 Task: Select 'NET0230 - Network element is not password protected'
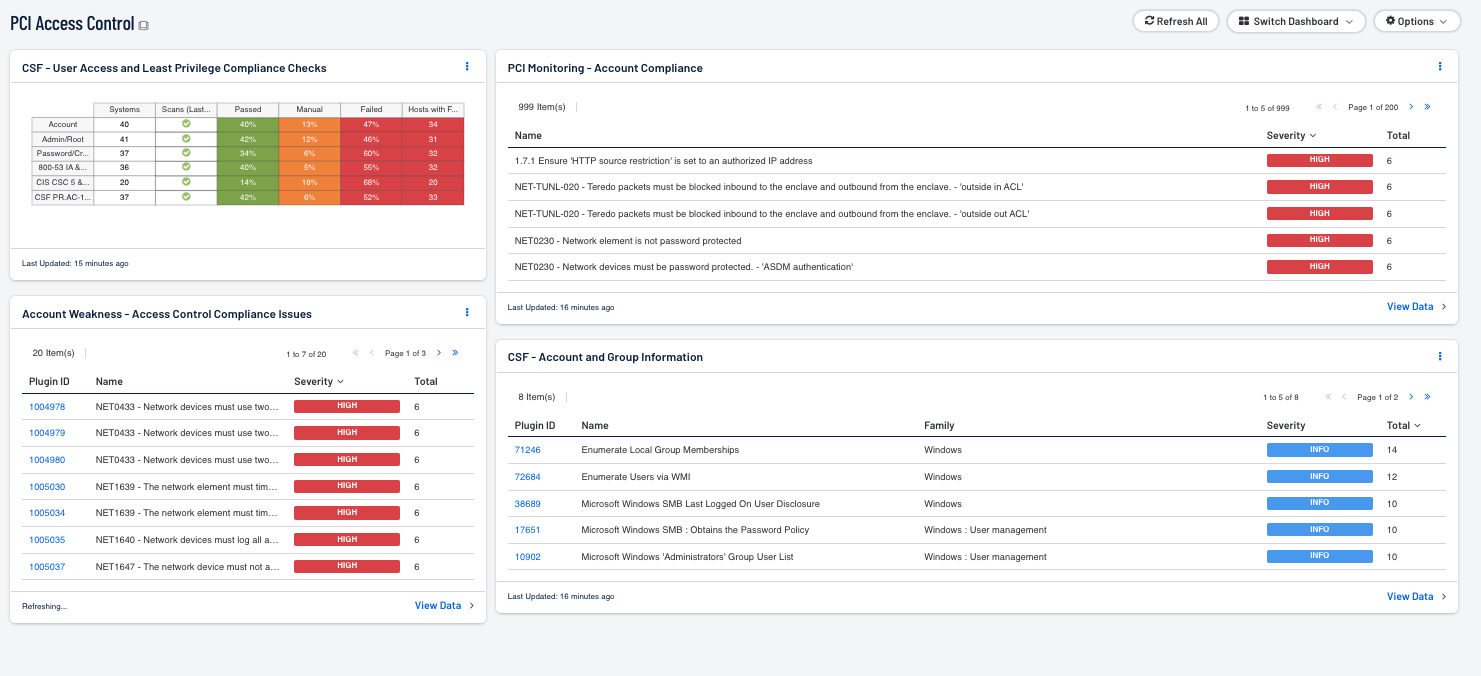tap(628, 241)
